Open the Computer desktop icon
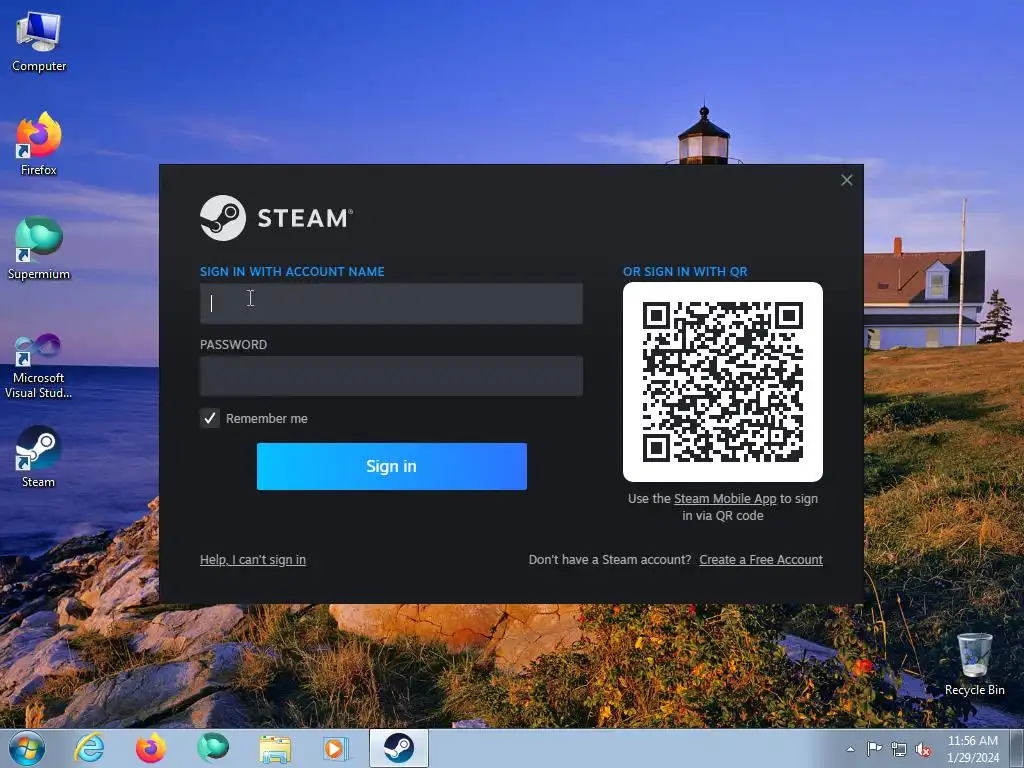Screen dimensions: 1024x768 [39, 42]
